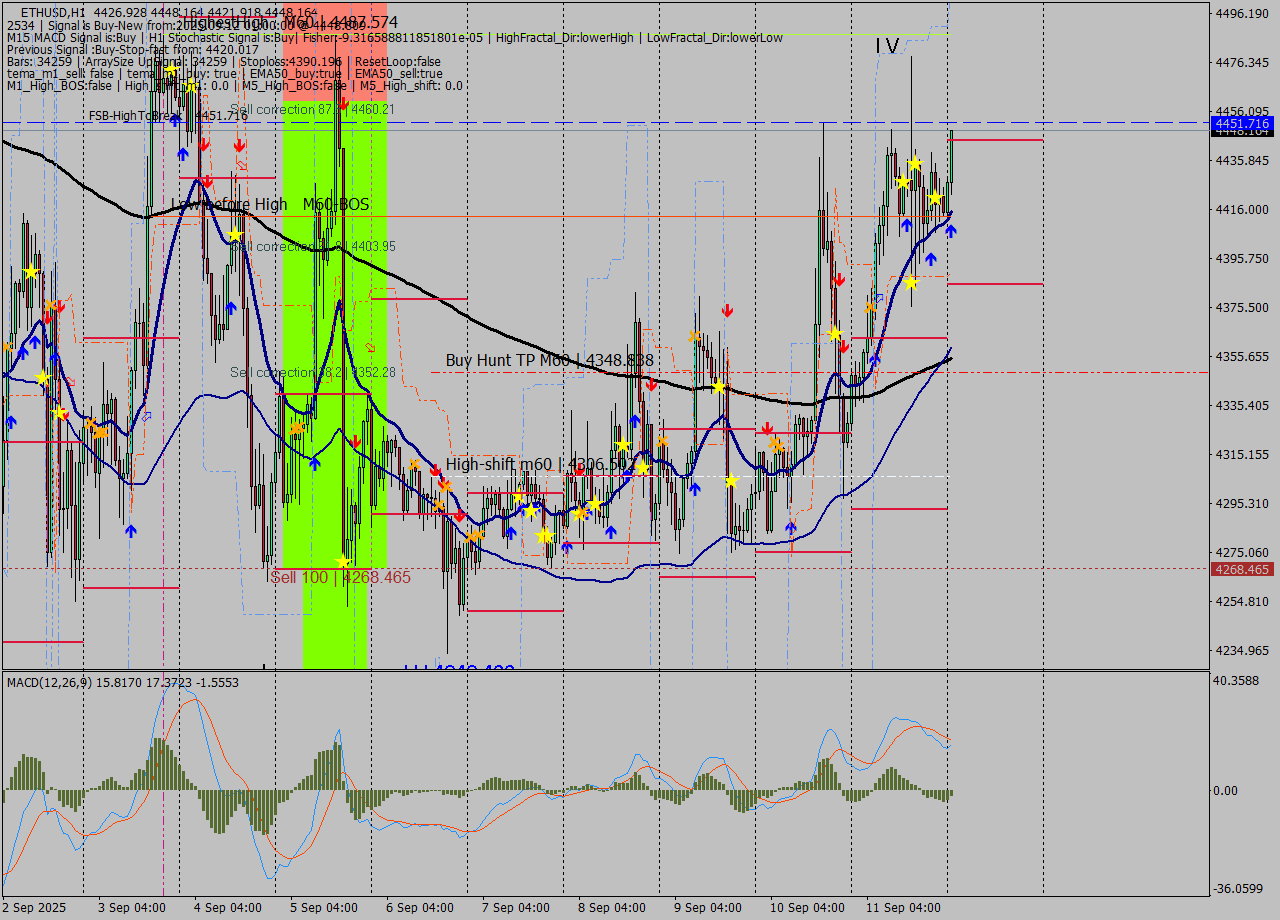The image size is (1280, 920).
Task: Click the "5 Sep 04:00" date label on the time axis
Action: point(322,908)
